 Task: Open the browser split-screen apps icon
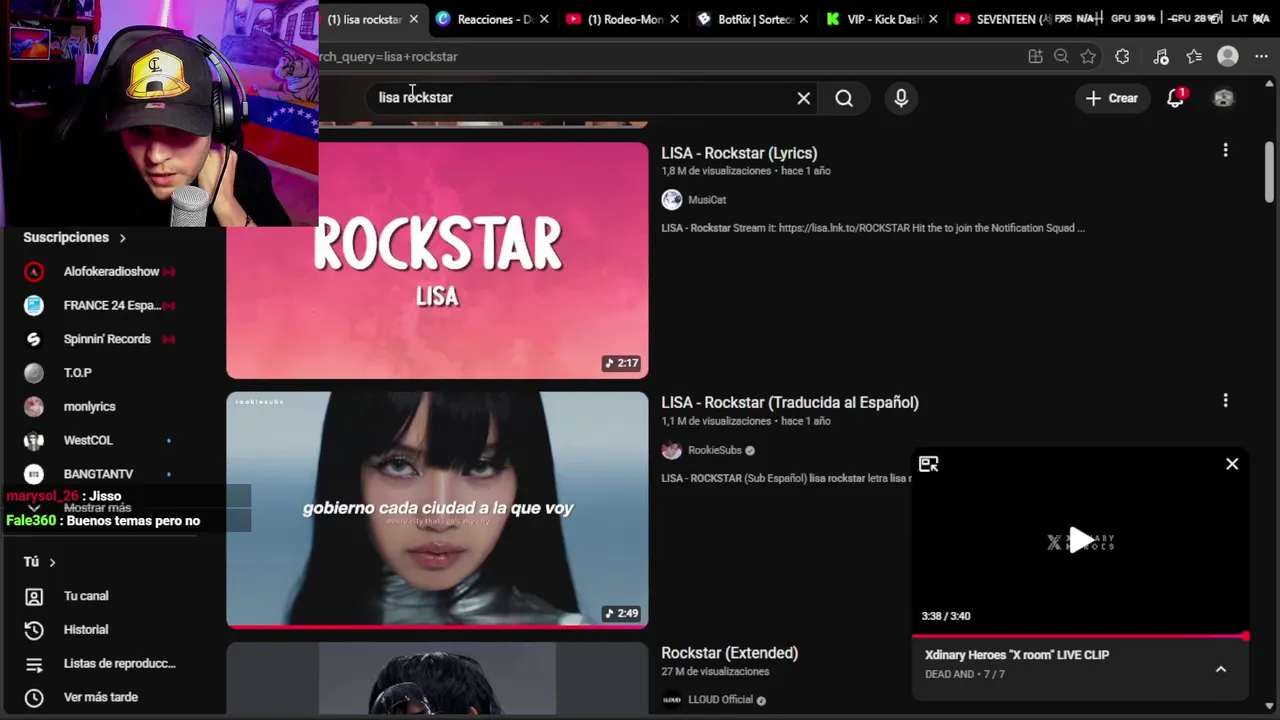coord(1035,57)
